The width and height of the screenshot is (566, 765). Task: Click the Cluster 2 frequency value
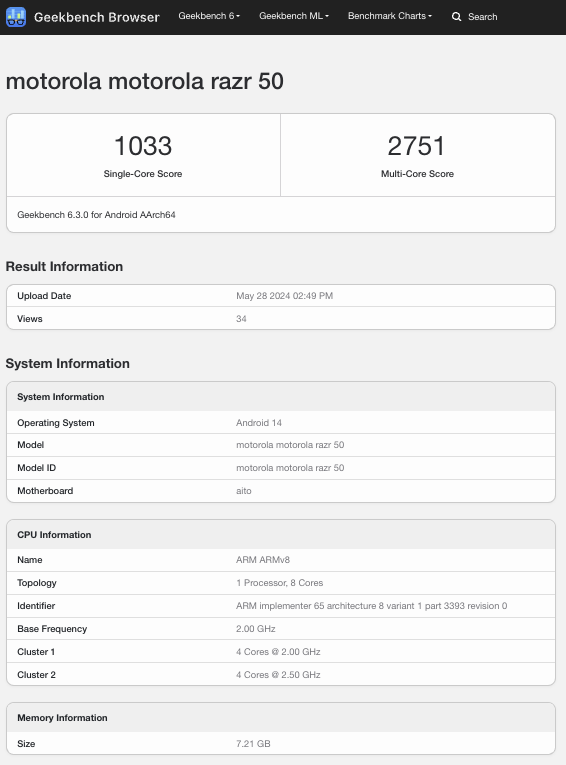click(x=278, y=675)
